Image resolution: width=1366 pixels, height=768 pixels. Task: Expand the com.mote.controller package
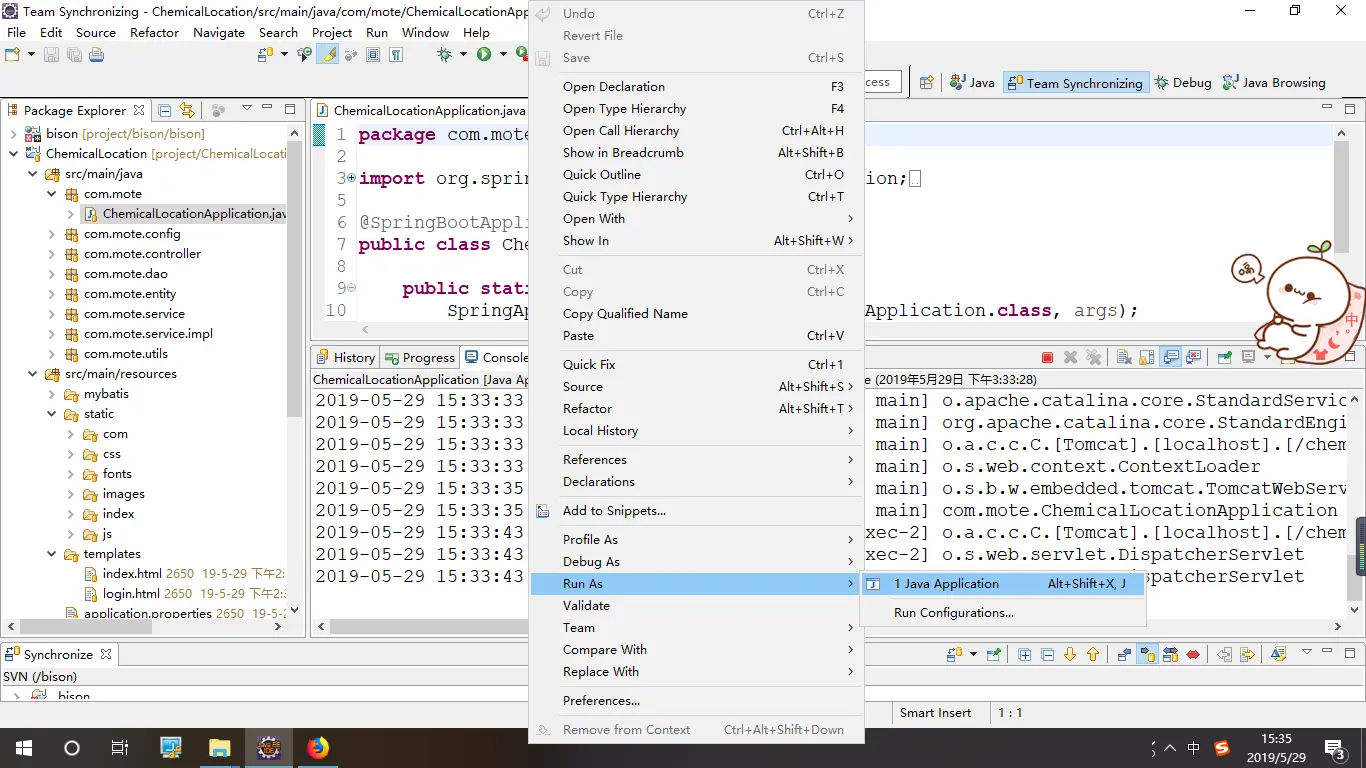click(52, 254)
